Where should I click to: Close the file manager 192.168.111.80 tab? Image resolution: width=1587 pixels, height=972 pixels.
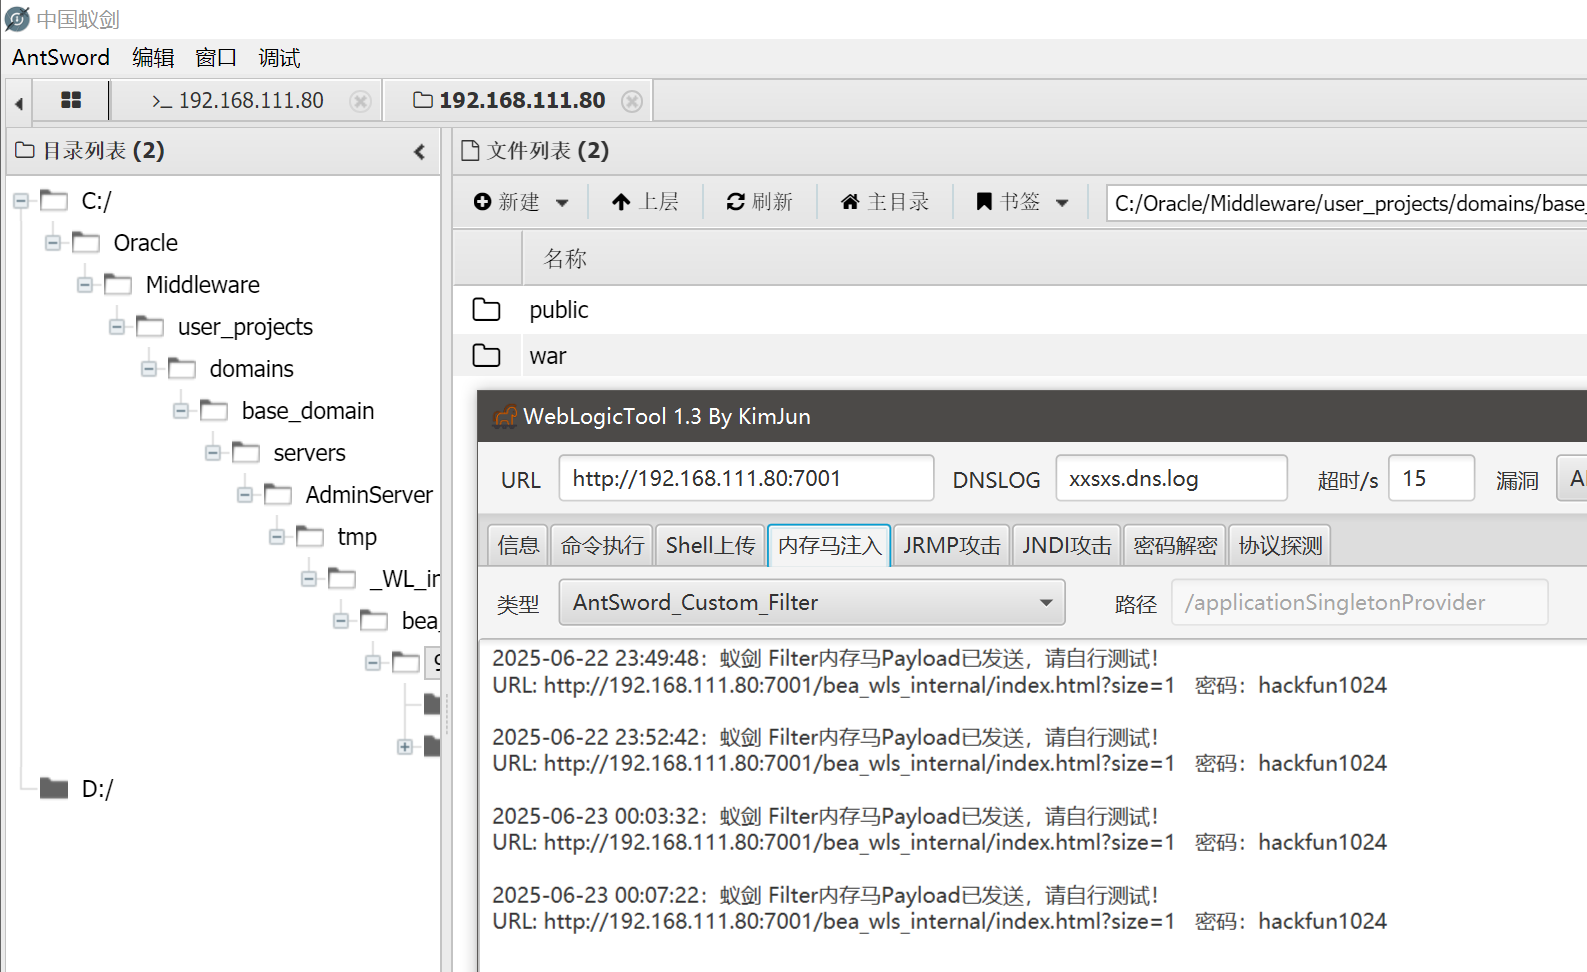pyautogui.click(x=632, y=101)
